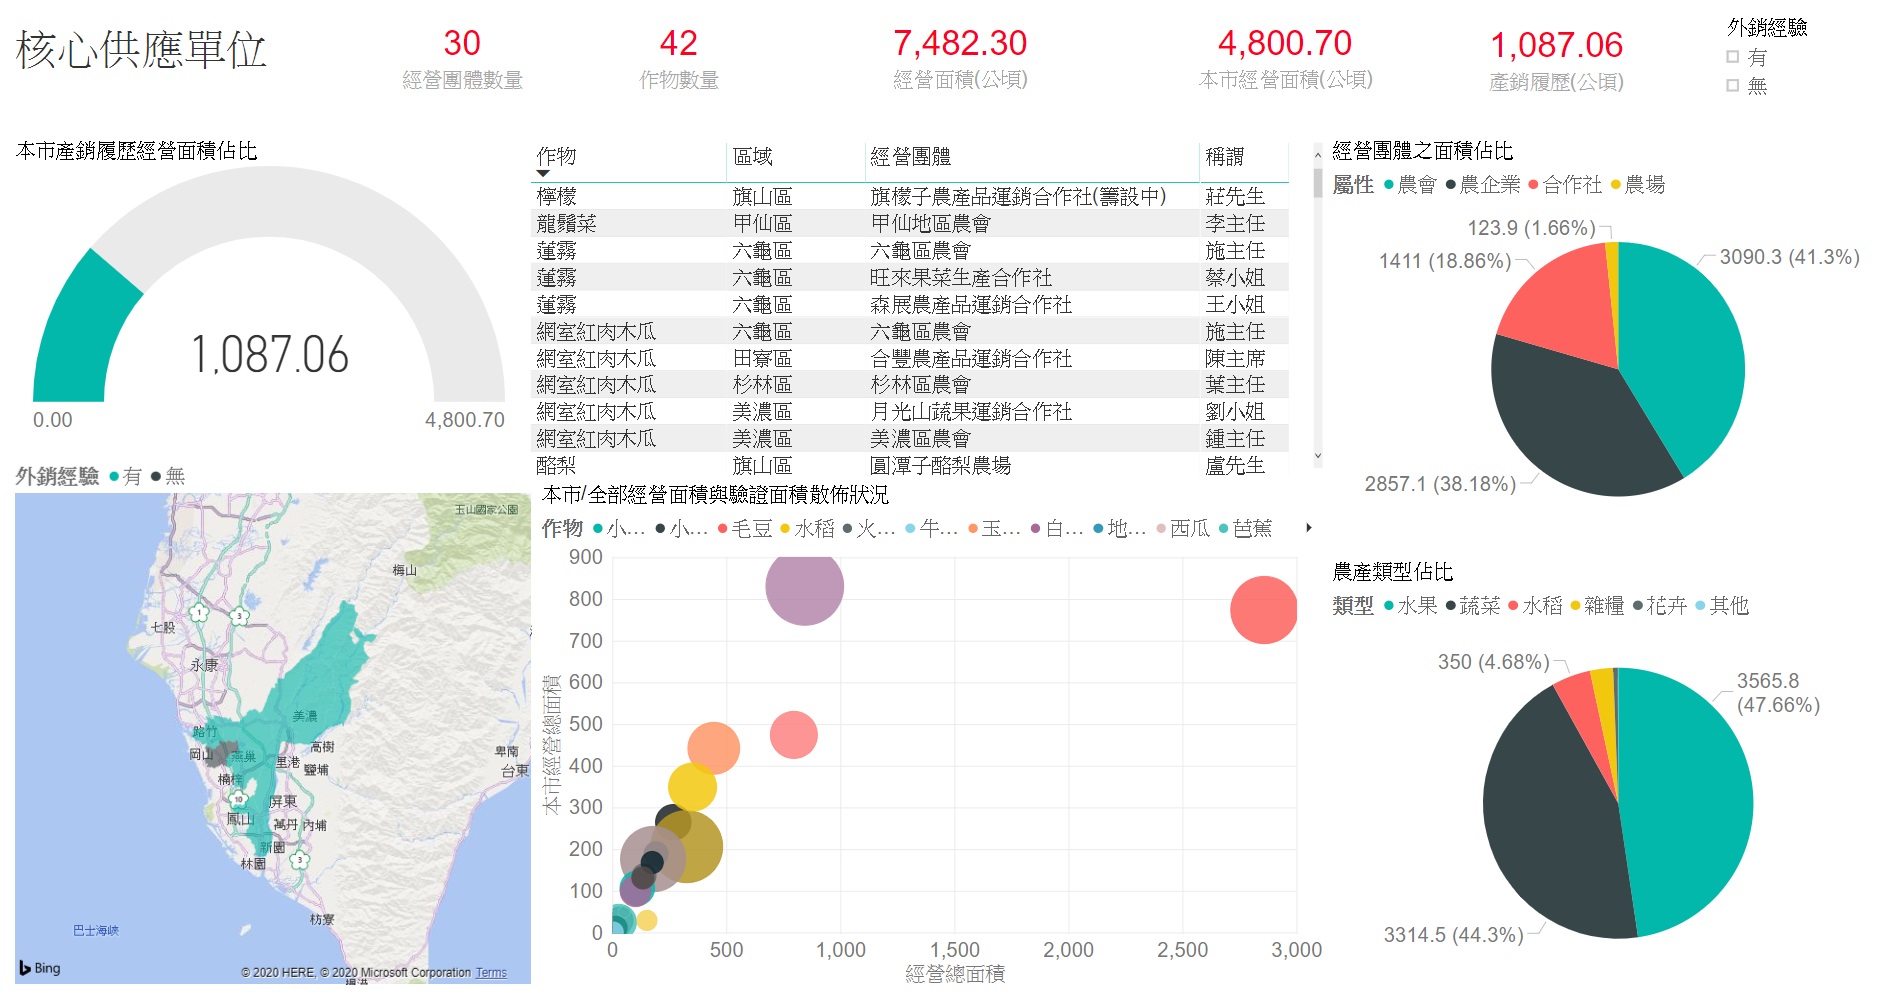
Task: Select 其他 legend item in type chart
Action: [x=1722, y=605]
